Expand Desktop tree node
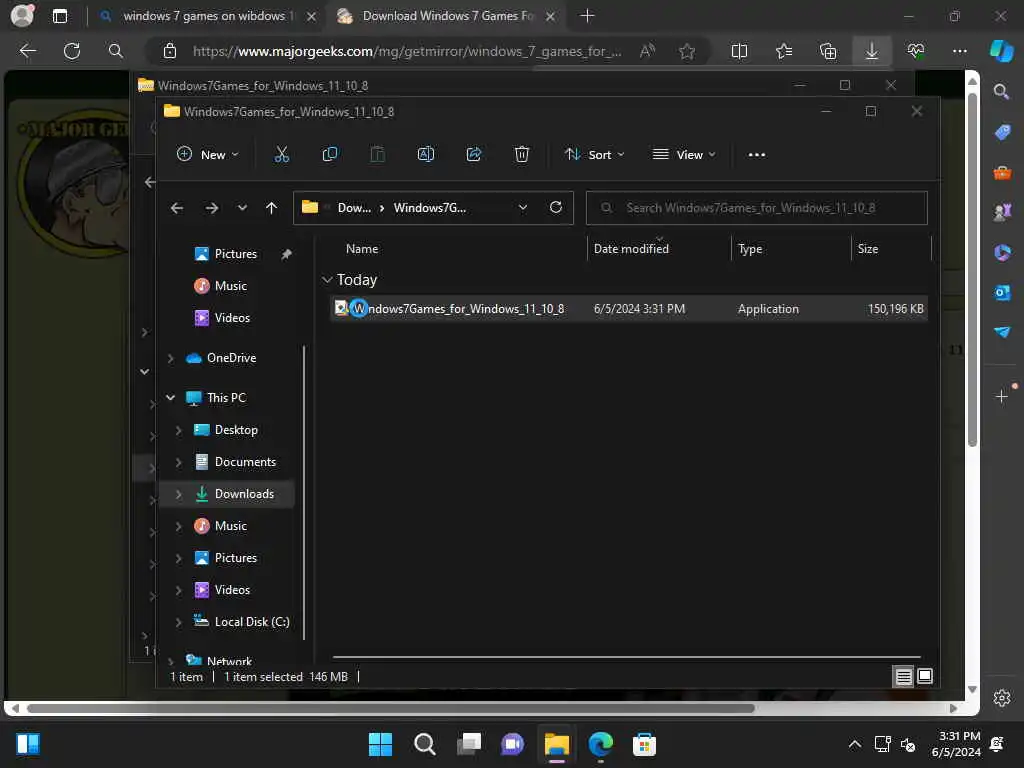The image size is (1024, 768). click(178, 430)
